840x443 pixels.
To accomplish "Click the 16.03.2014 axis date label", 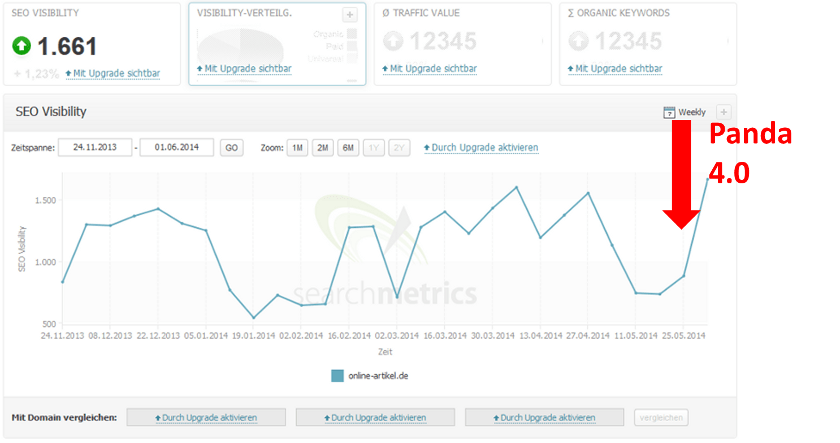I will [445, 336].
